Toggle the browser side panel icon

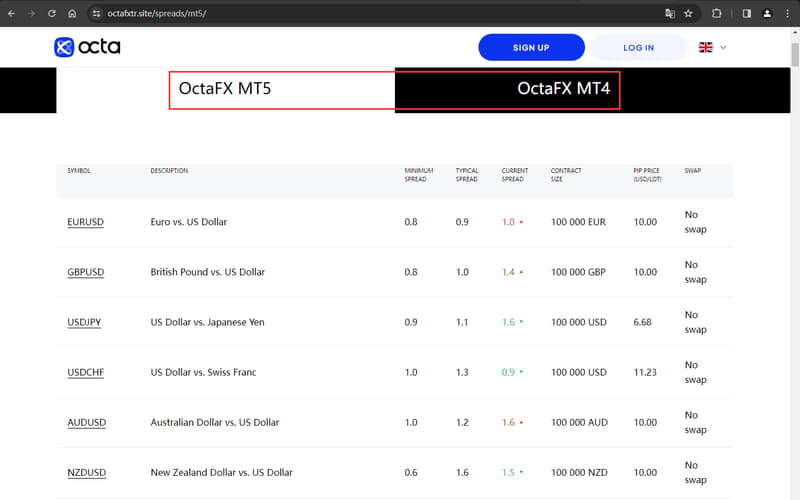pos(746,14)
